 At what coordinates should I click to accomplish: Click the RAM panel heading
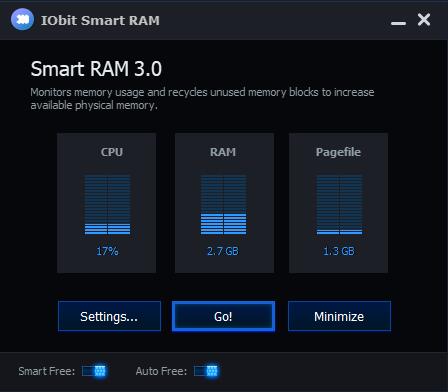tap(223, 152)
